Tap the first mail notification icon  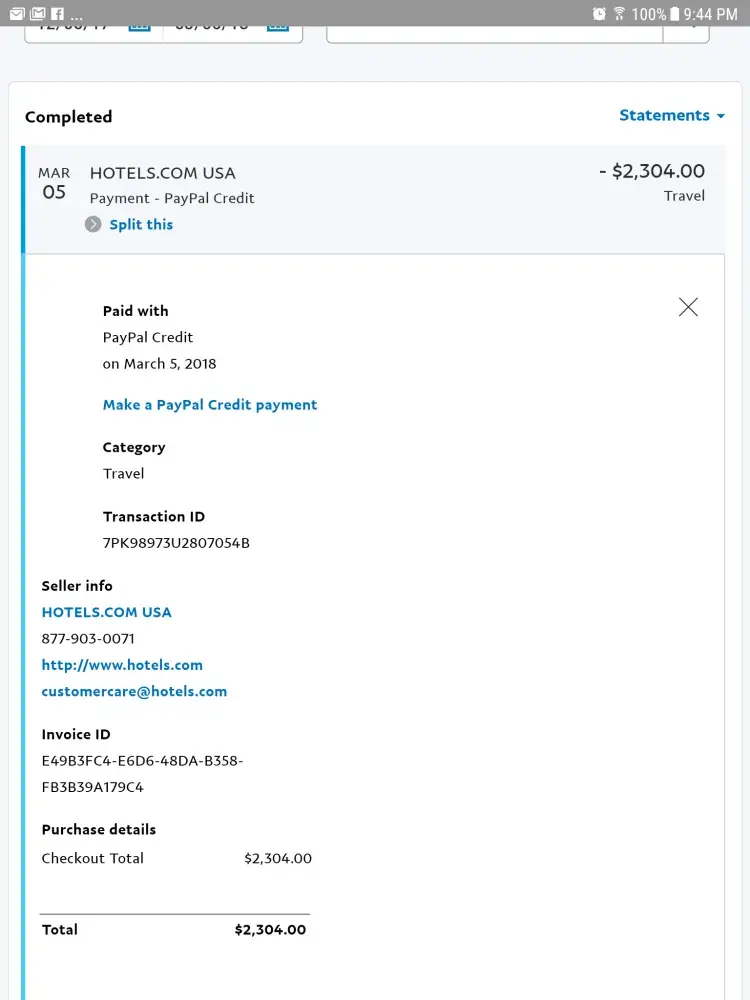[x=16, y=14]
